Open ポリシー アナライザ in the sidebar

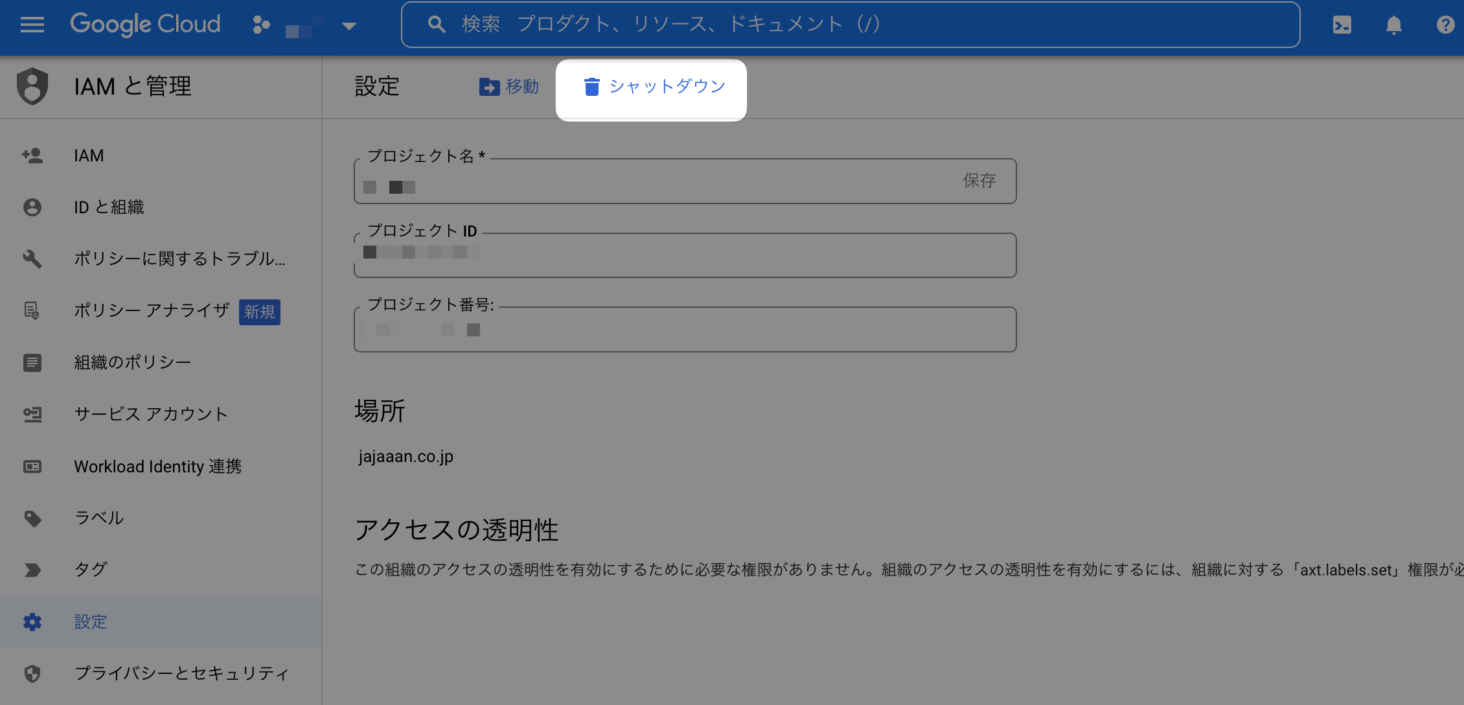click(x=151, y=311)
